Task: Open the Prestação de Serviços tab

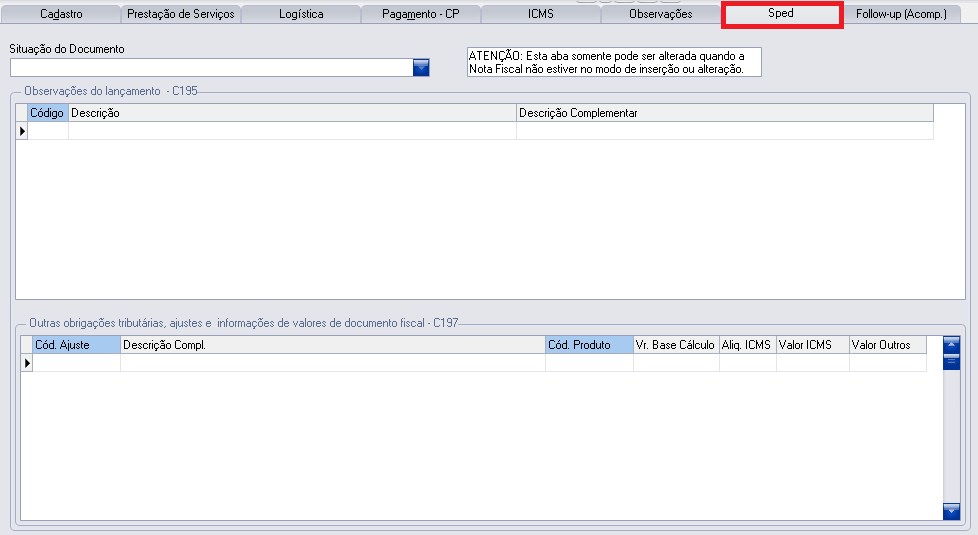Action: click(181, 14)
